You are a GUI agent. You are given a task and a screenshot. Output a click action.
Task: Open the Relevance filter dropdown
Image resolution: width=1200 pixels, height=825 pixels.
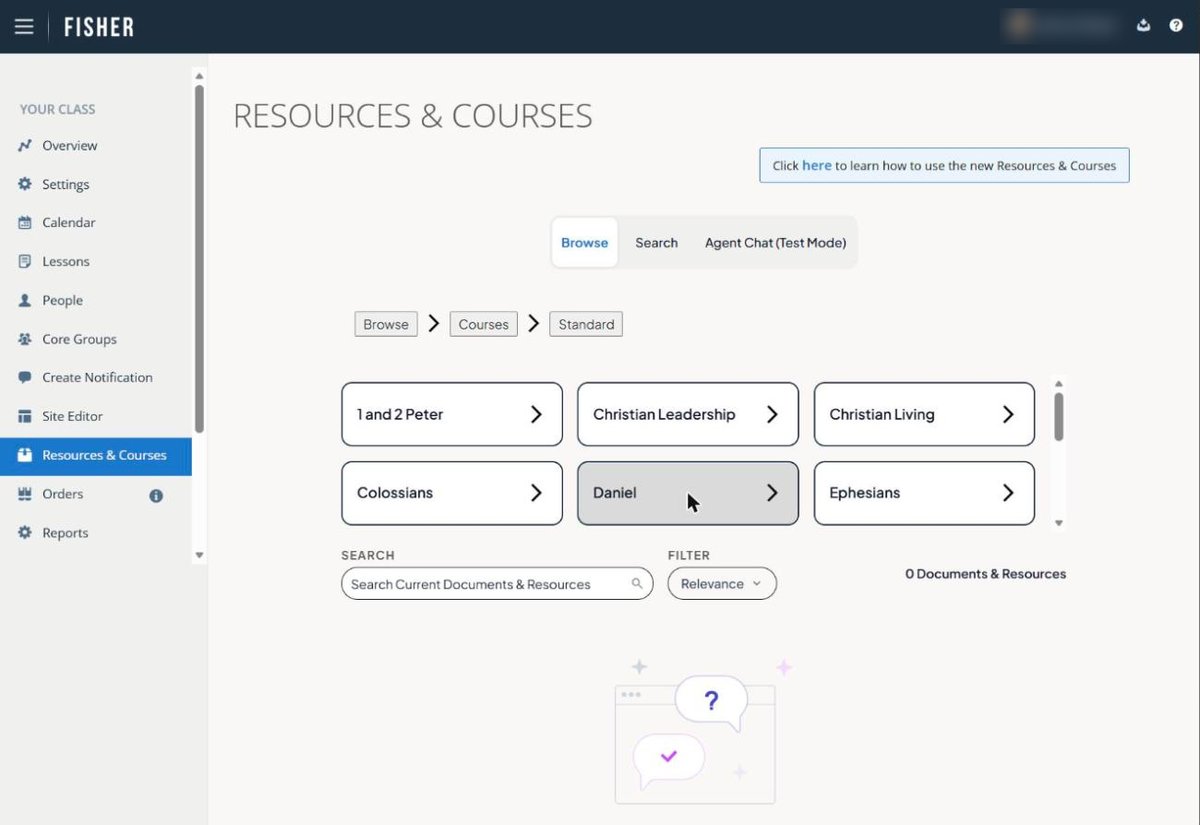click(722, 584)
